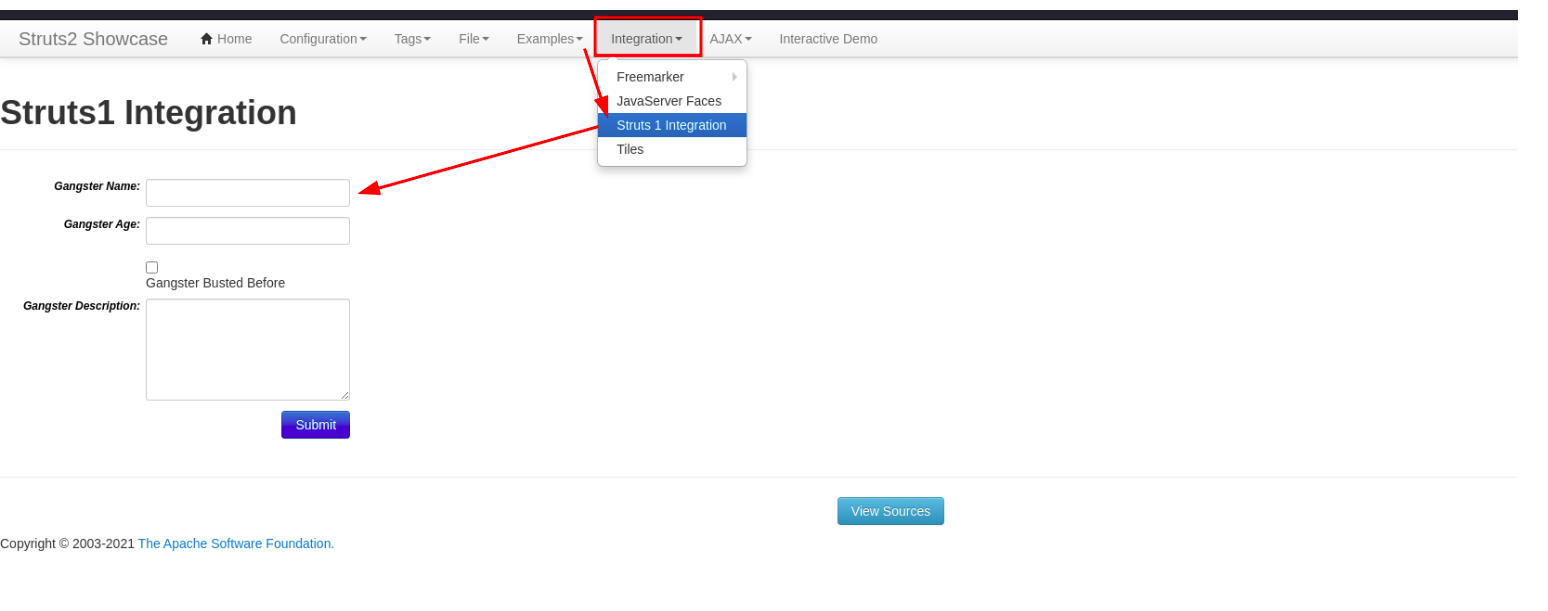Select Tiles from Integration menu
1548x611 pixels.
coord(672,149)
